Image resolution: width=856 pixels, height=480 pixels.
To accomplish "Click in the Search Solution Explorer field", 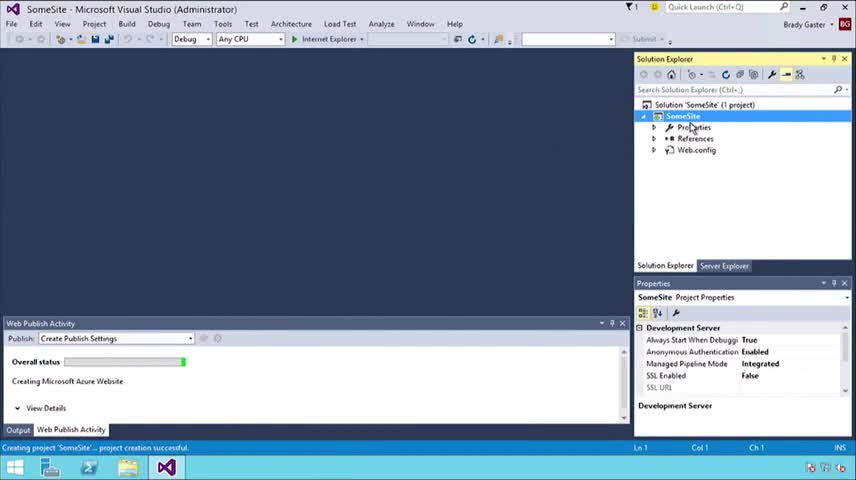I will pos(734,90).
